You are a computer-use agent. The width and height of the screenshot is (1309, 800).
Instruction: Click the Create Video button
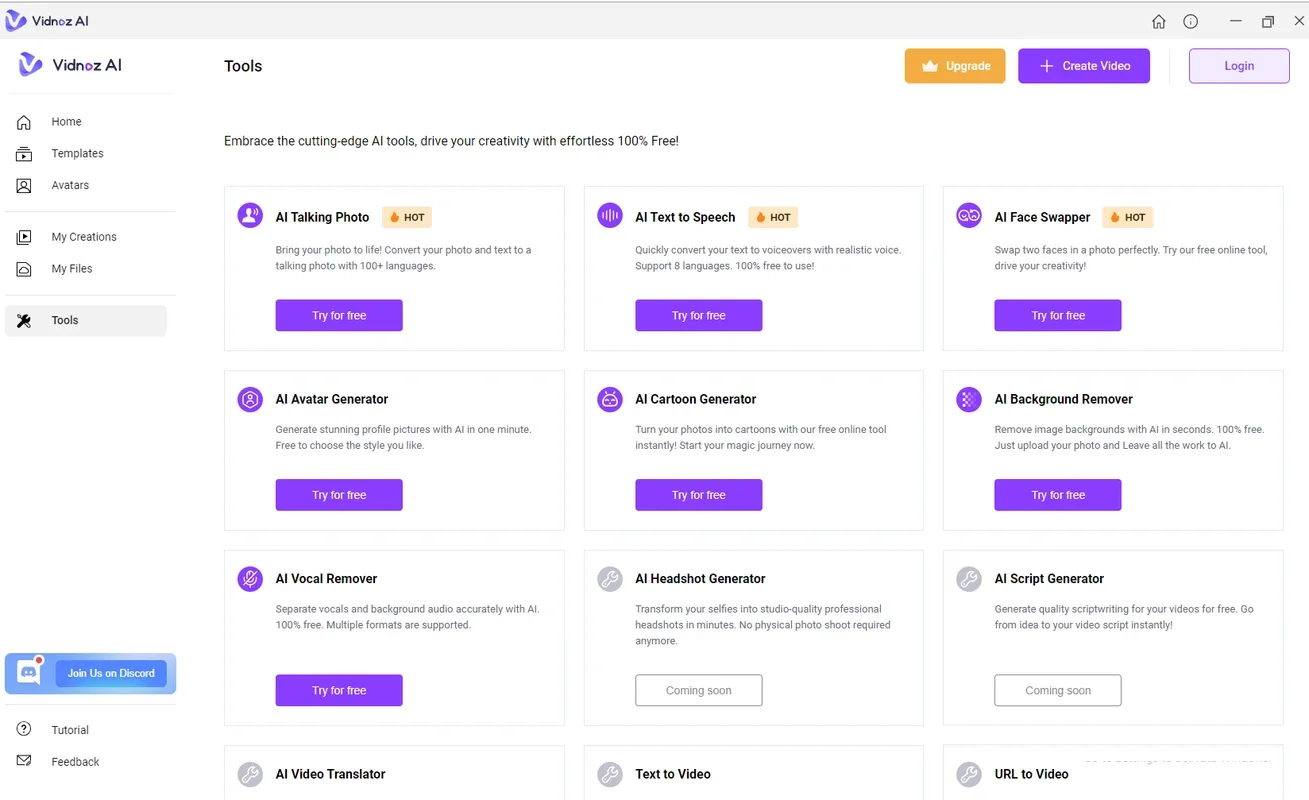pyautogui.click(x=1084, y=66)
